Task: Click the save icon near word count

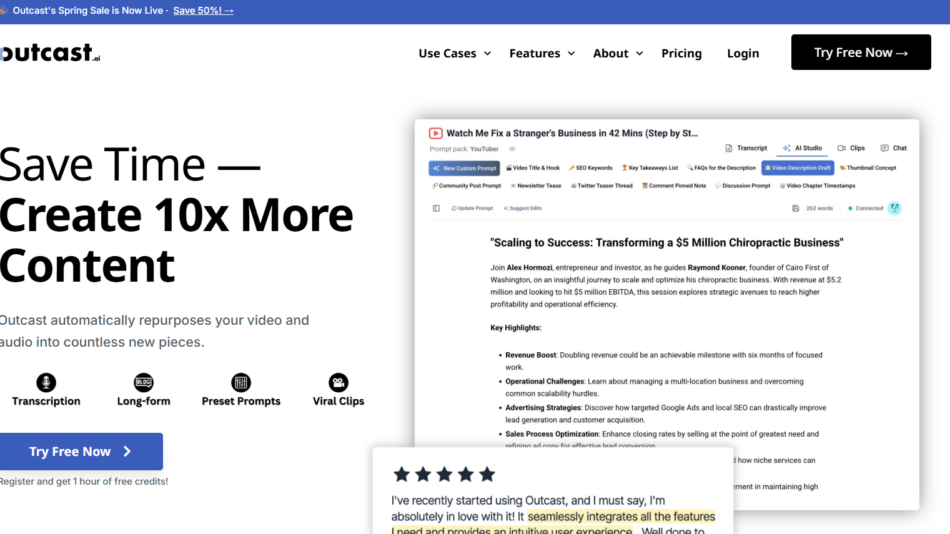Action: pyautogui.click(x=797, y=208)
